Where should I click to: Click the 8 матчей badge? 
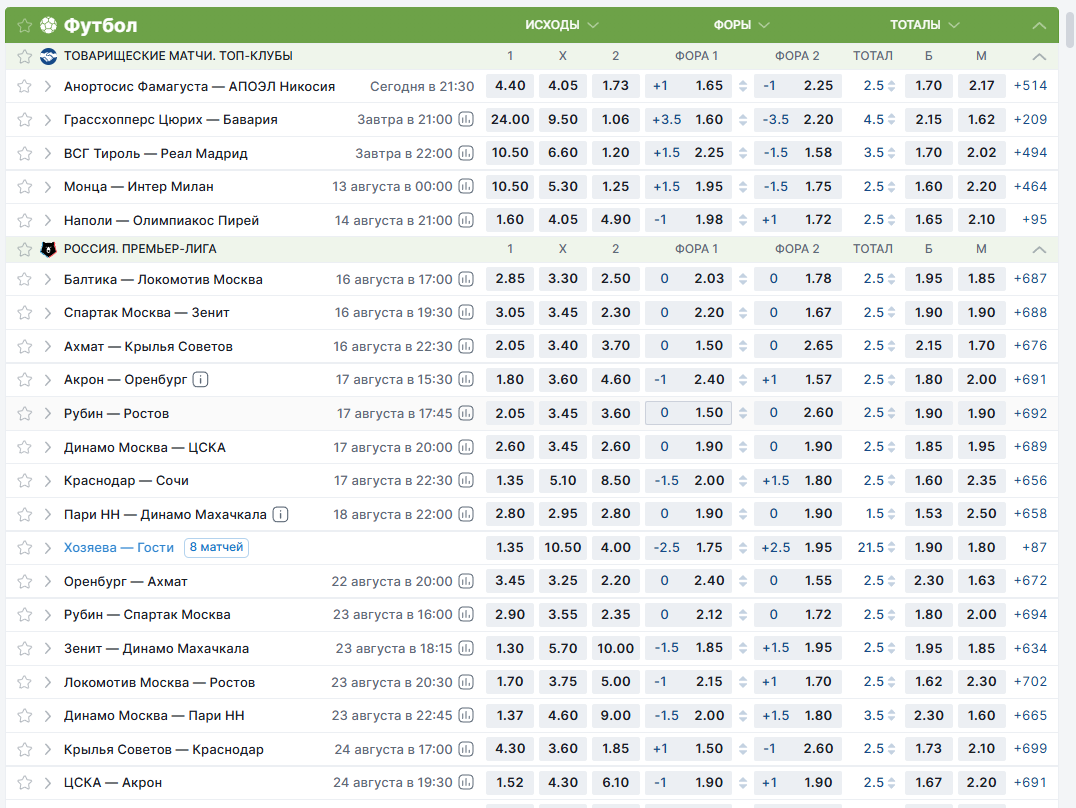pos(216,547)
